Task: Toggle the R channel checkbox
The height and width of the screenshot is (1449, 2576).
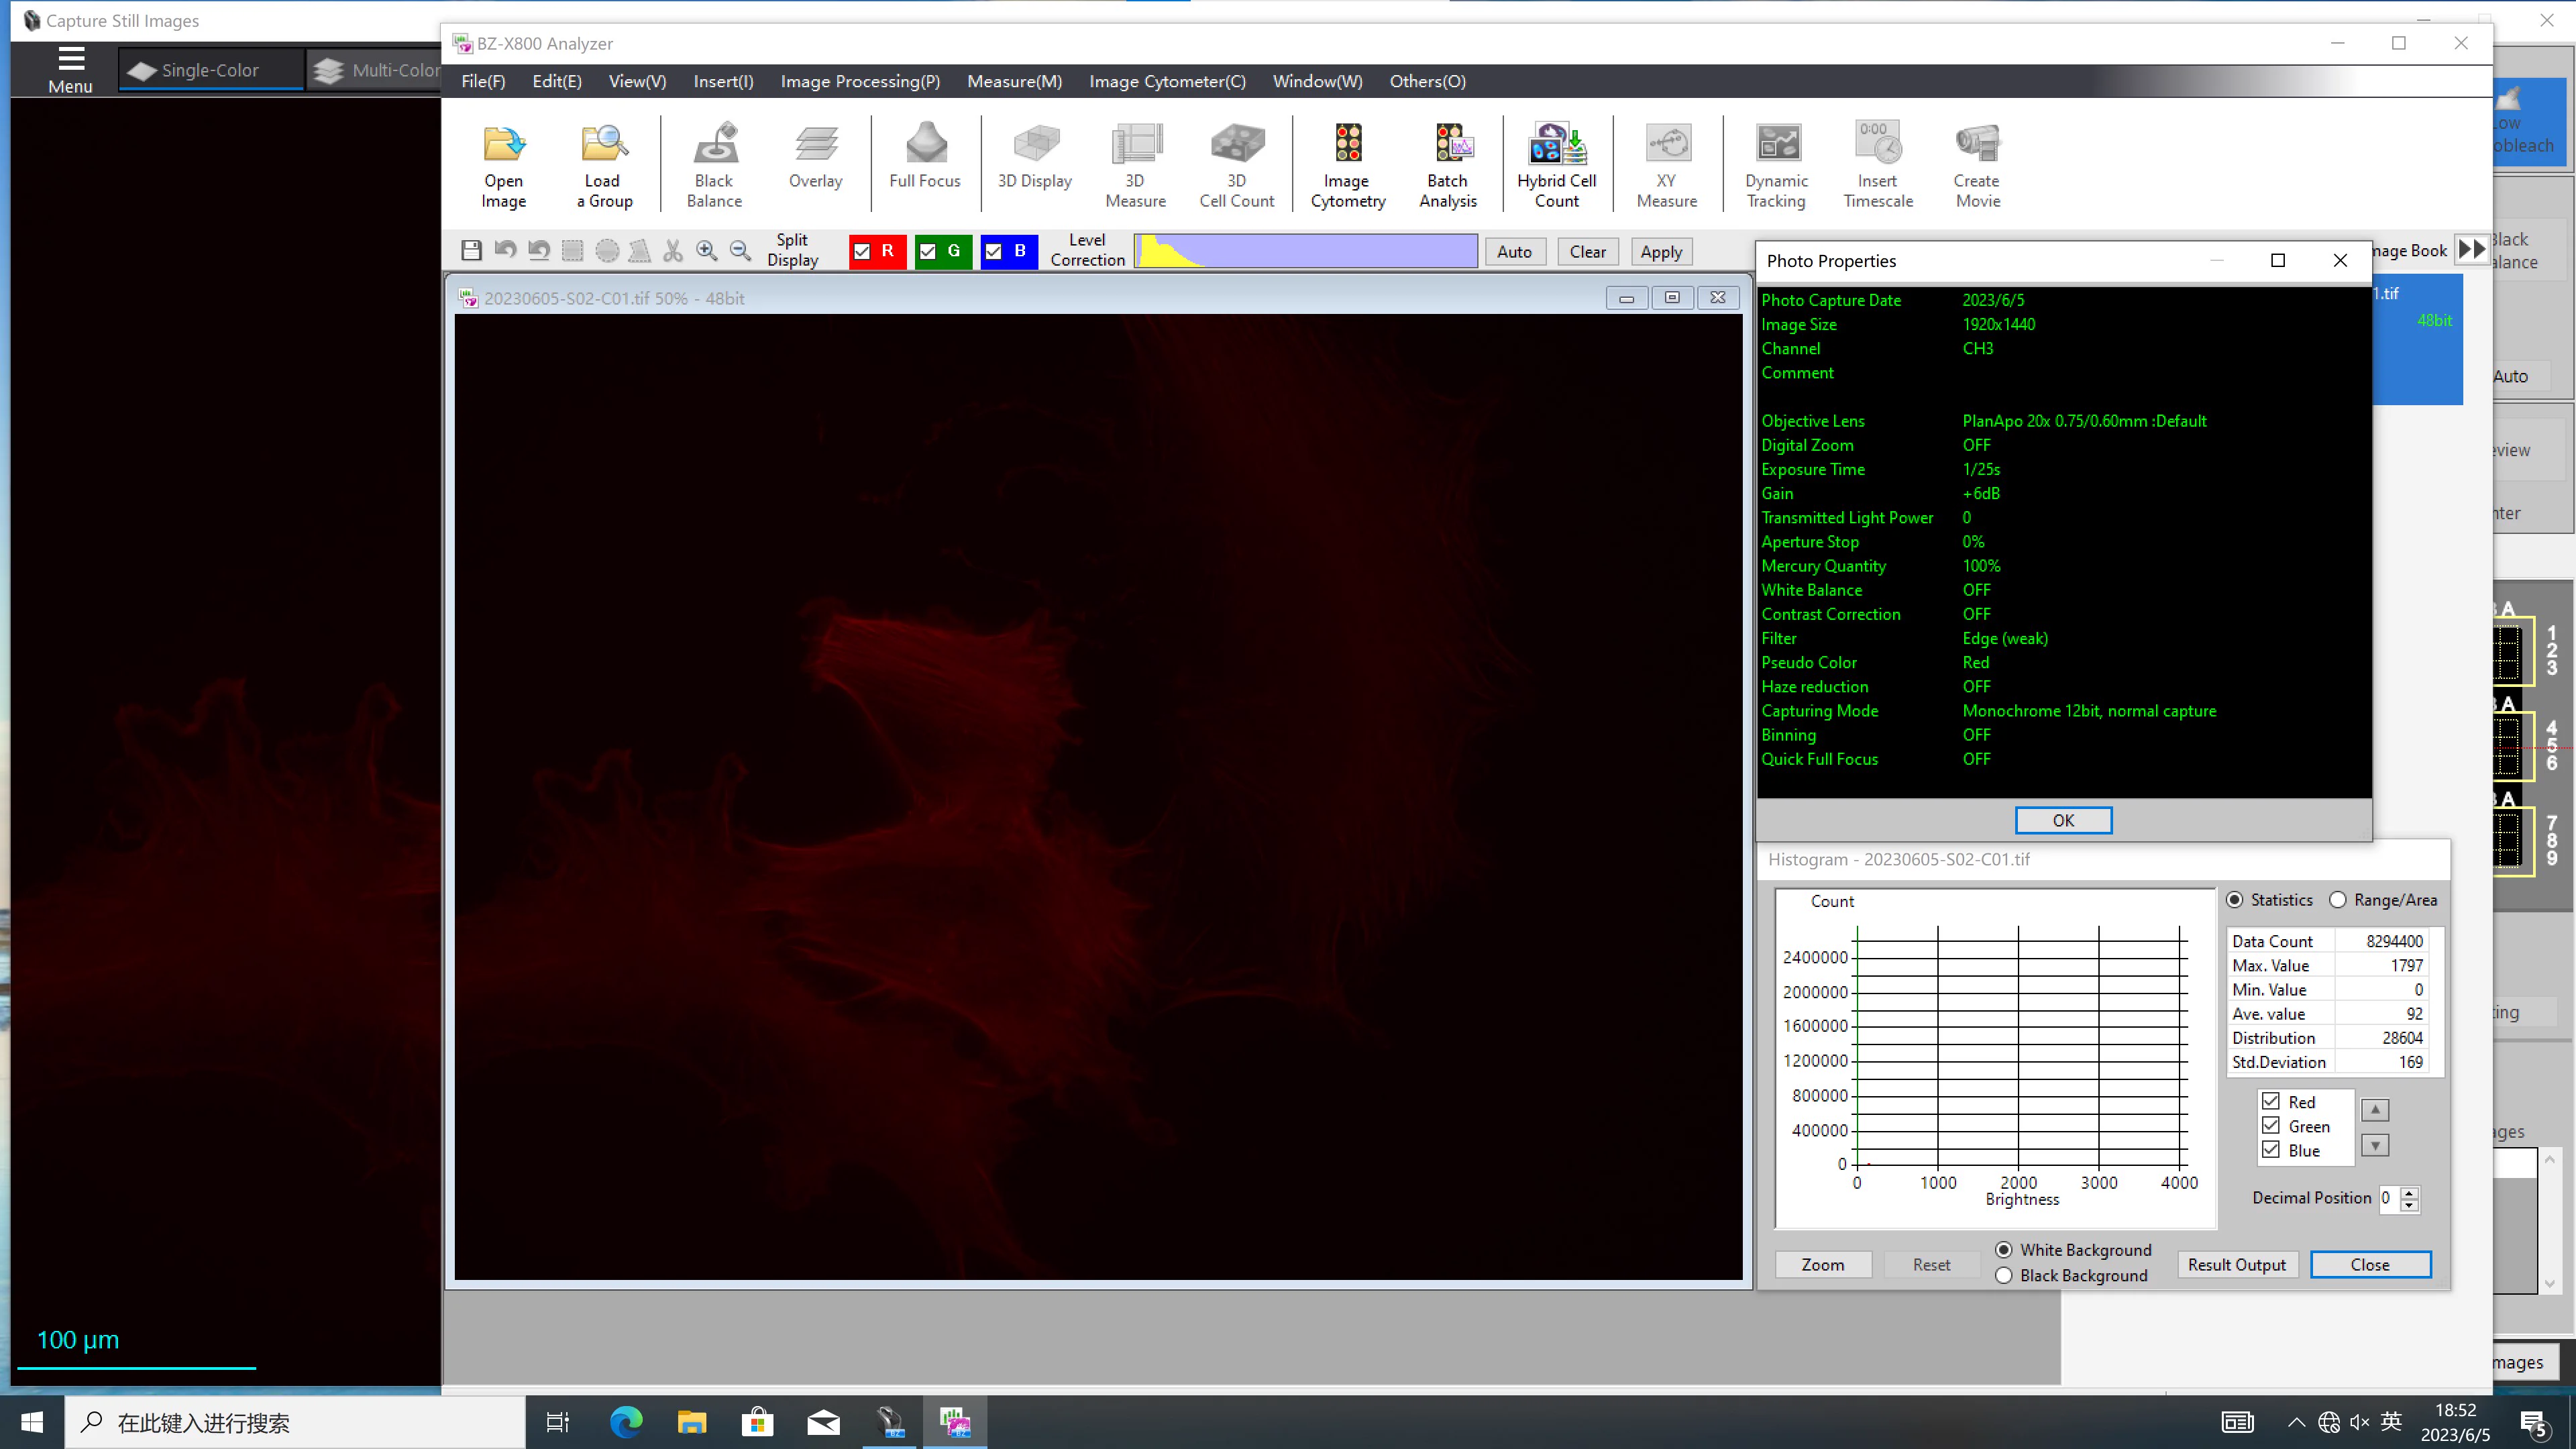Action: click(x=863, y=252)
